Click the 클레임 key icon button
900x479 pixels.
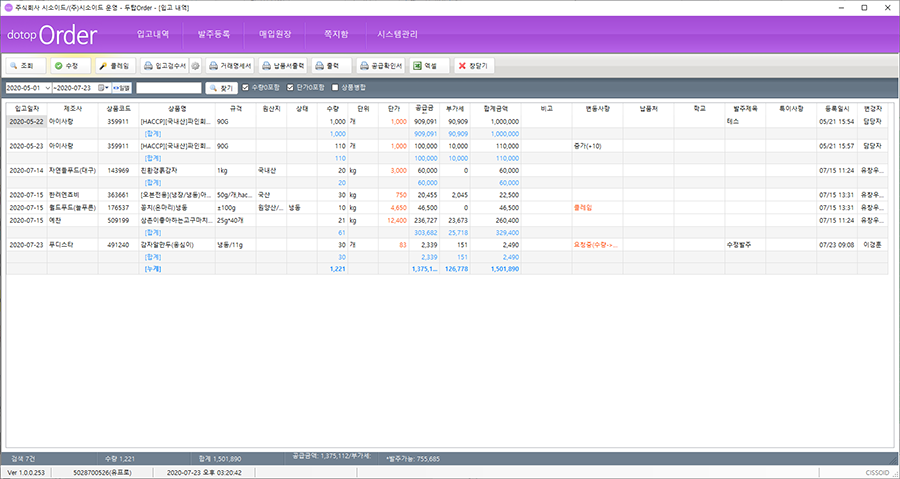point(115,65)
